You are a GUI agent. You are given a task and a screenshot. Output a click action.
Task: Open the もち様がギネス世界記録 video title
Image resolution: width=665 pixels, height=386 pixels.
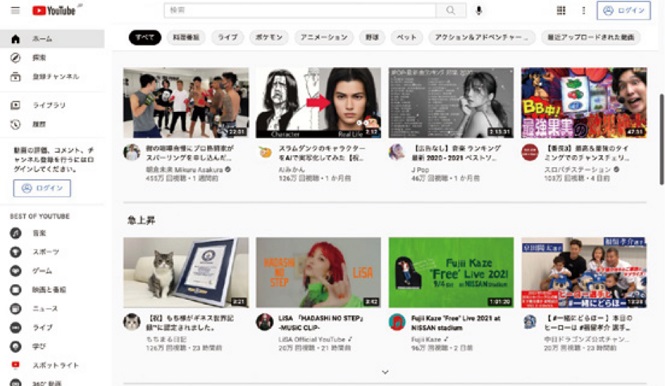190,323
